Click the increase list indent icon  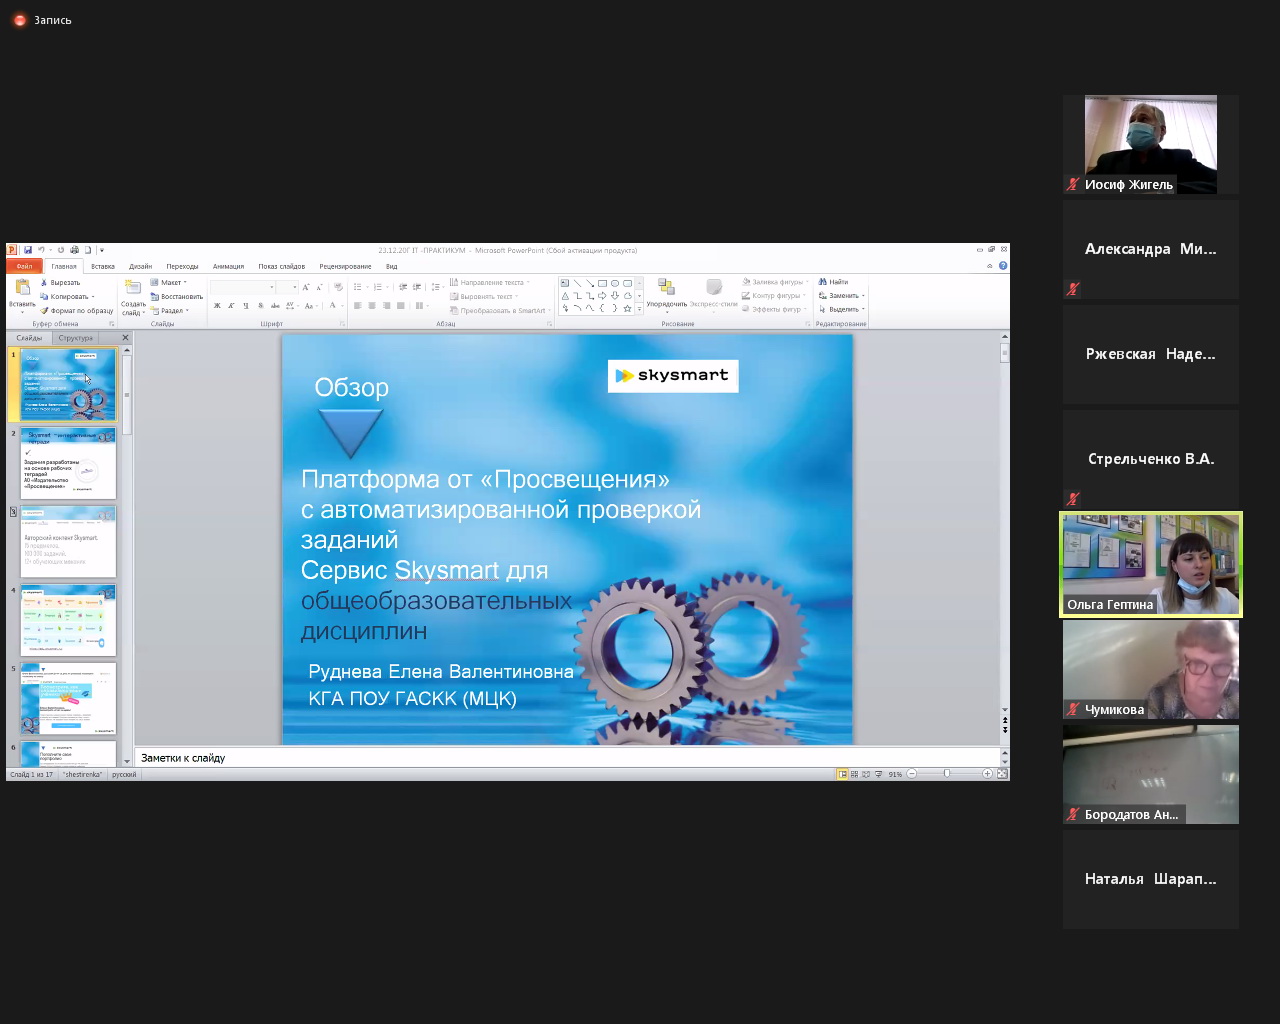pyautogui.click(x=417, y=287)
